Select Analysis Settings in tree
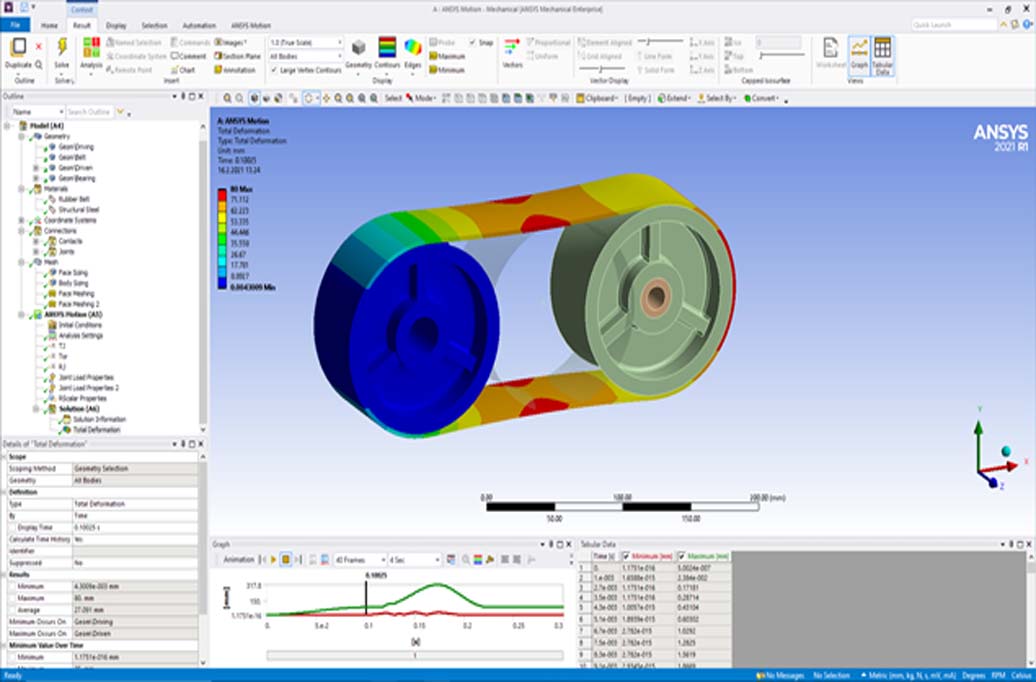Viewport: 1036px width, 682px height. coord(81,335)
